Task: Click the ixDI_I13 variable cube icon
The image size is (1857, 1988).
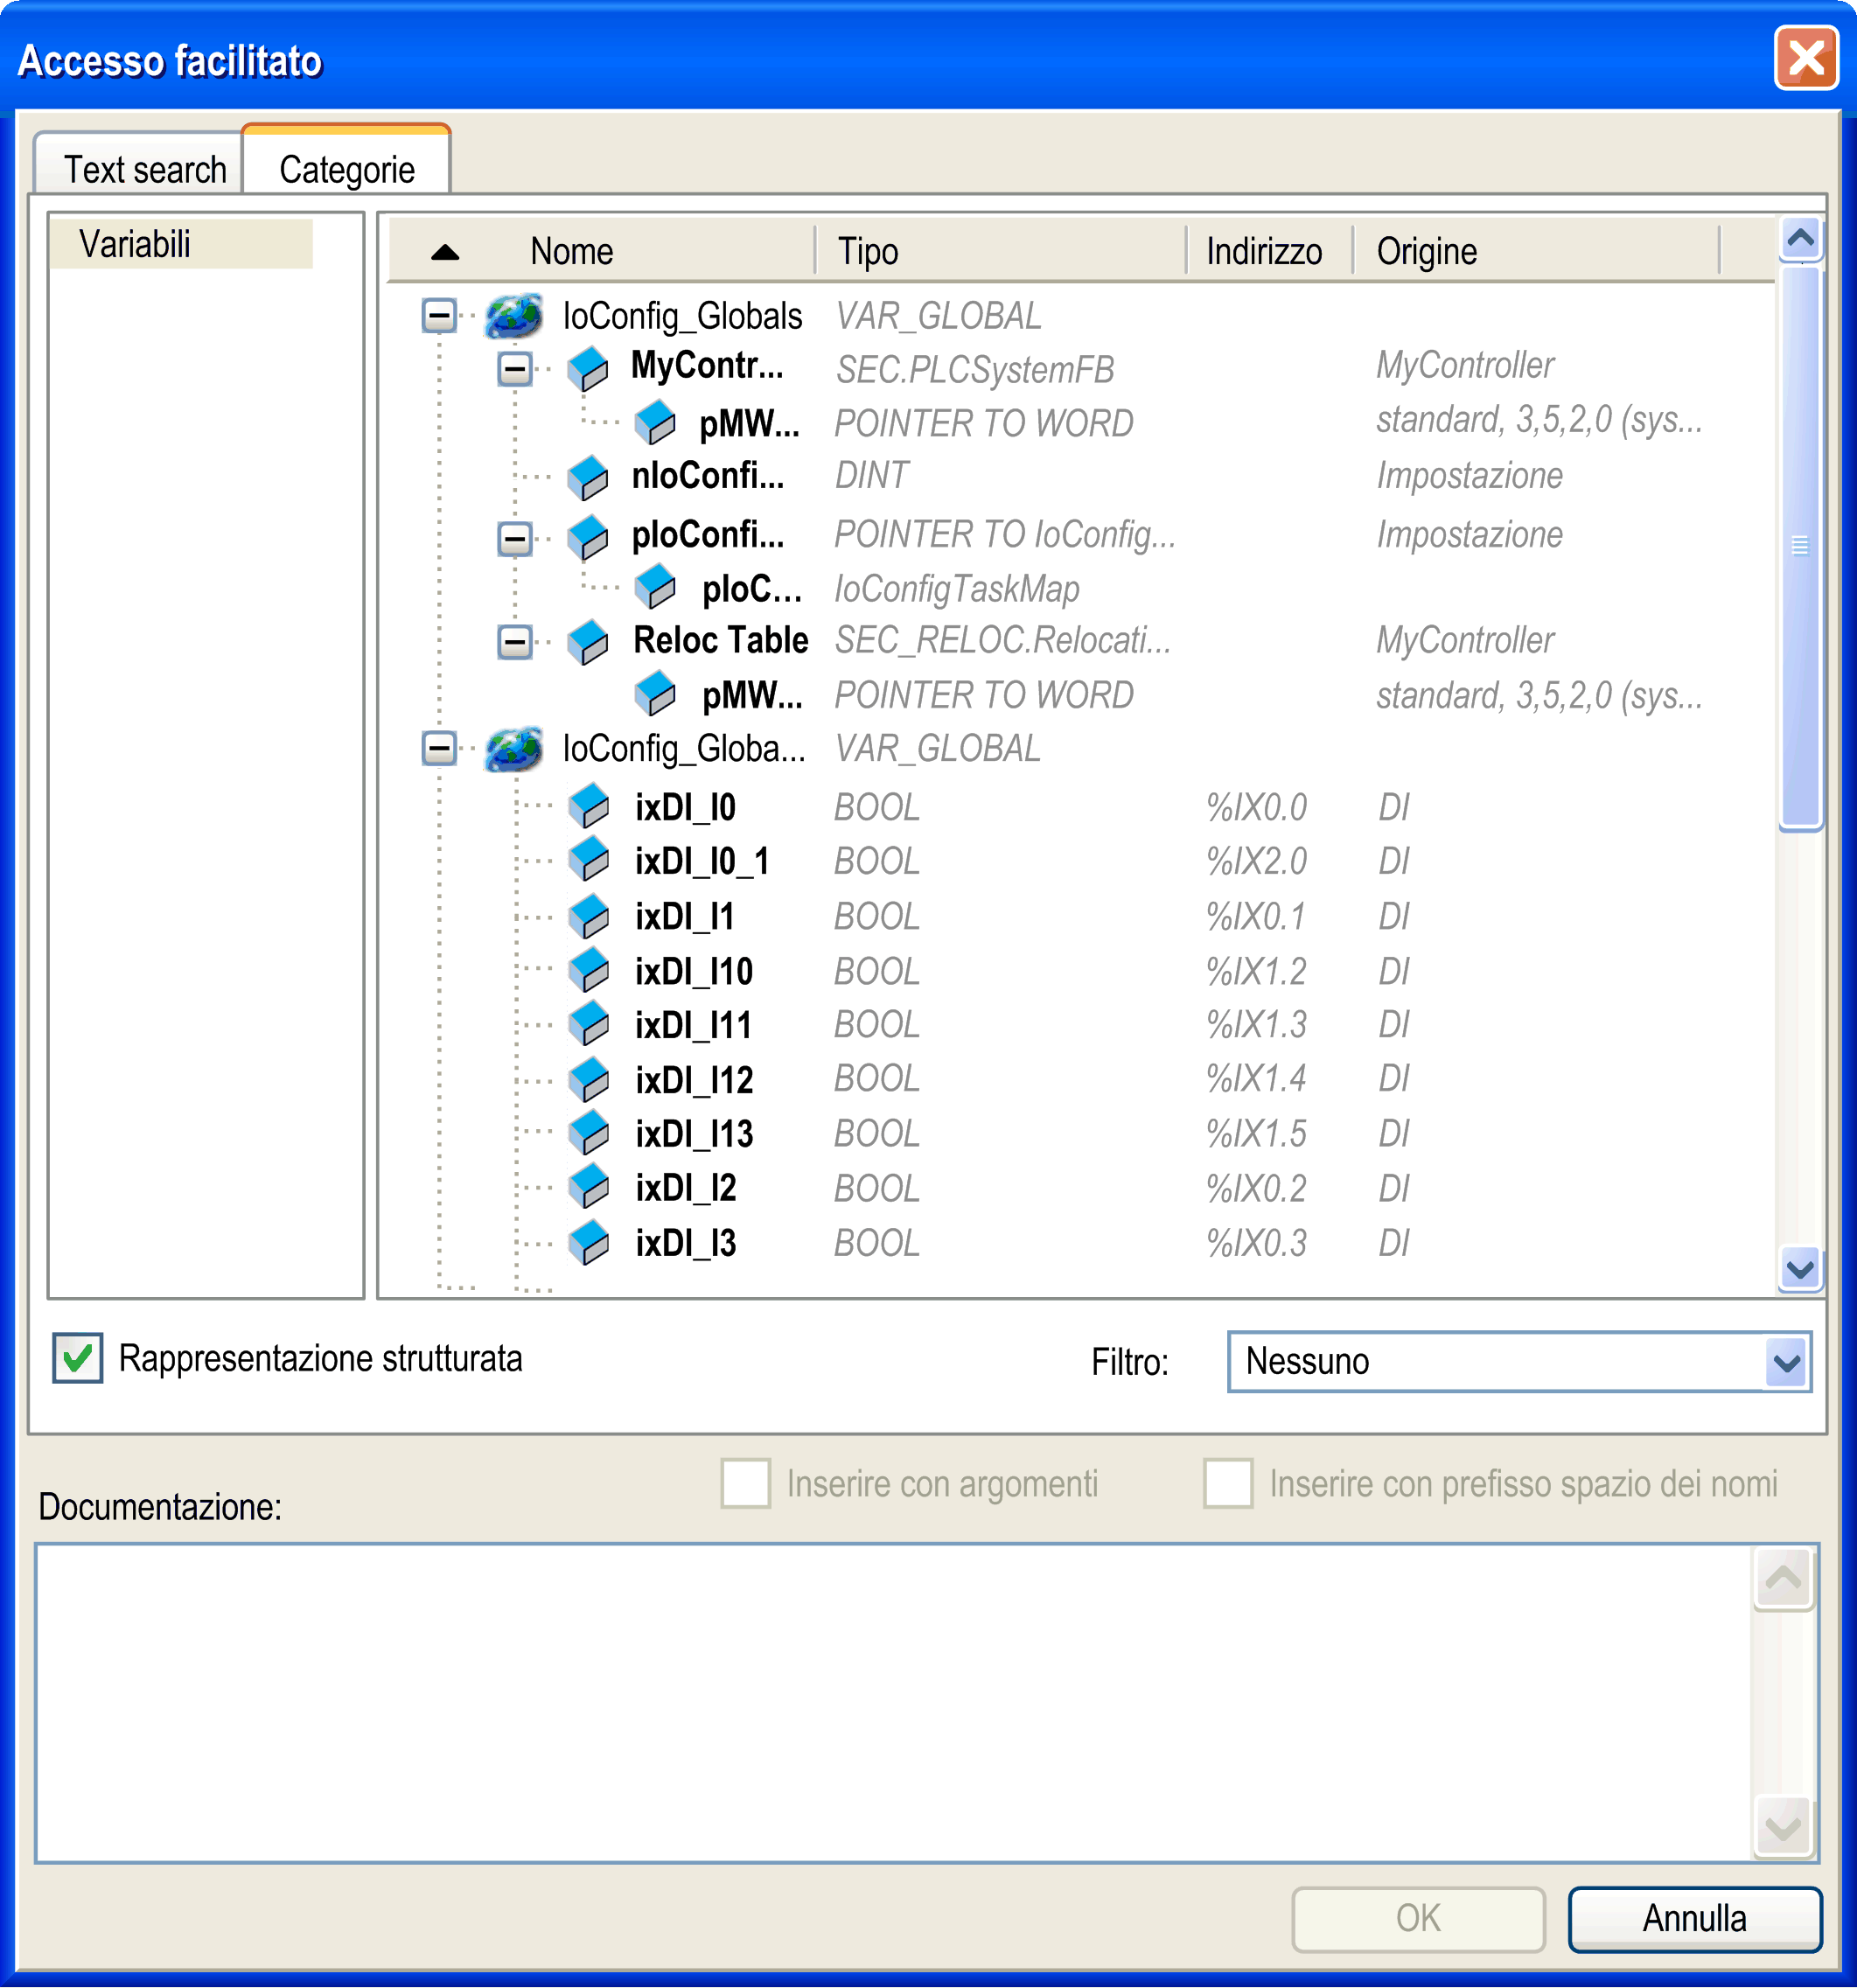Action: click(x=589, y=1133)
